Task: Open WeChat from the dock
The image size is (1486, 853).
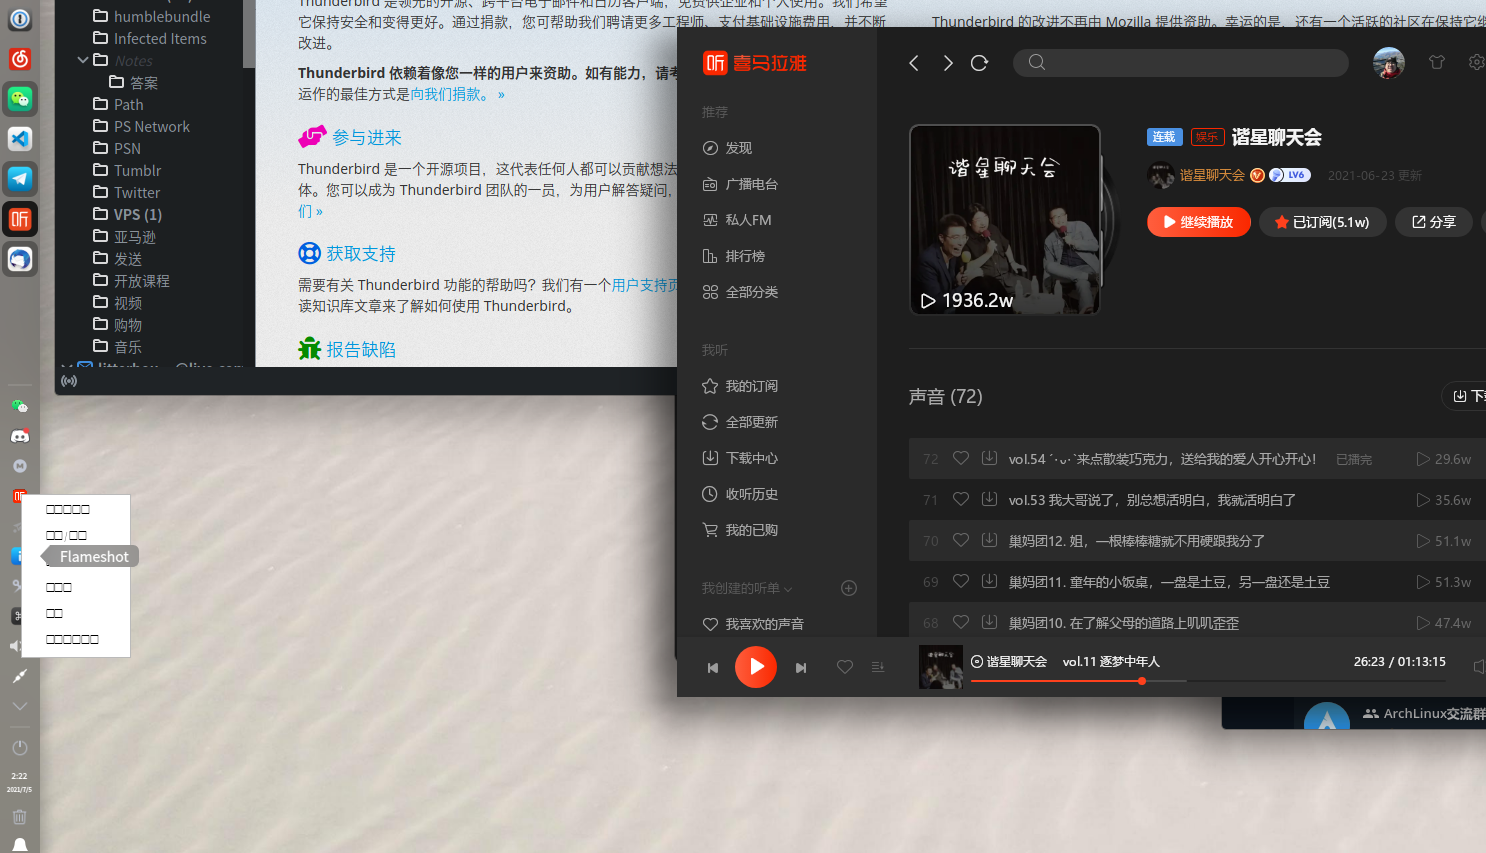Action: click(20, 99)
